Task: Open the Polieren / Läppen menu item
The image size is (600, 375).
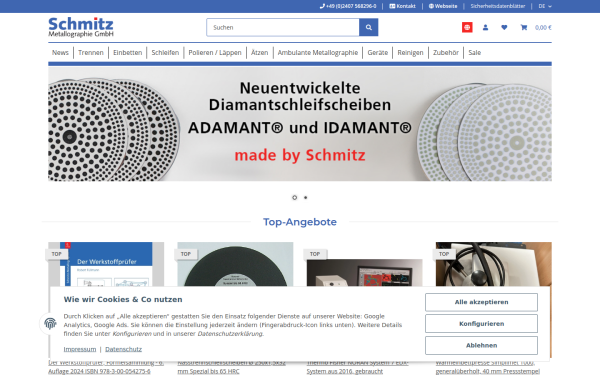Action: [x=215, y=52]
